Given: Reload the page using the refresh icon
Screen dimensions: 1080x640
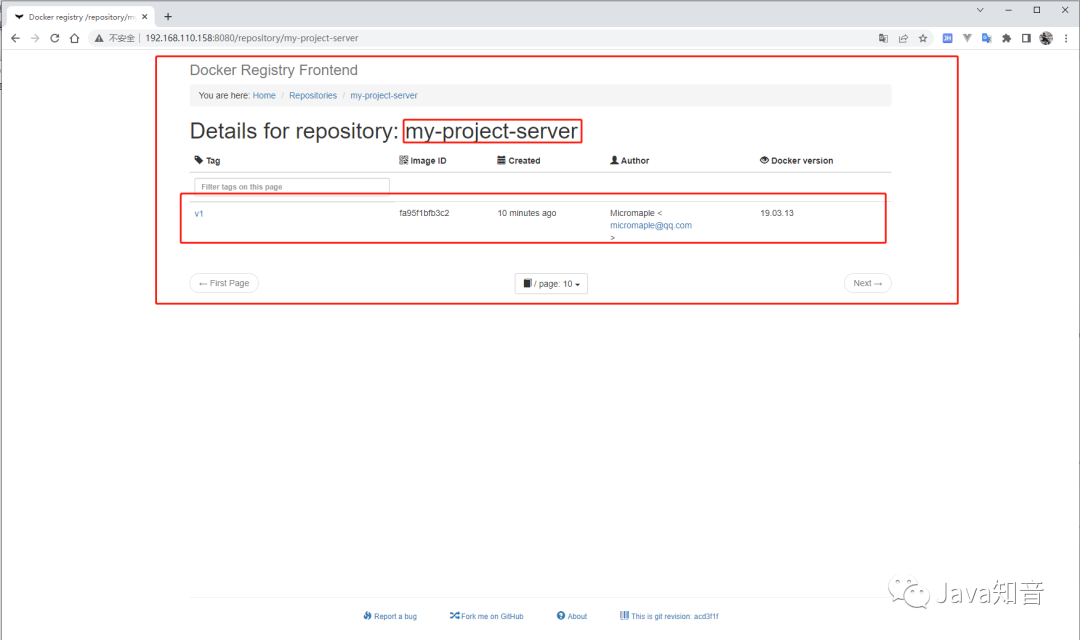Looking at the screenshot, I should coord(54,38).
